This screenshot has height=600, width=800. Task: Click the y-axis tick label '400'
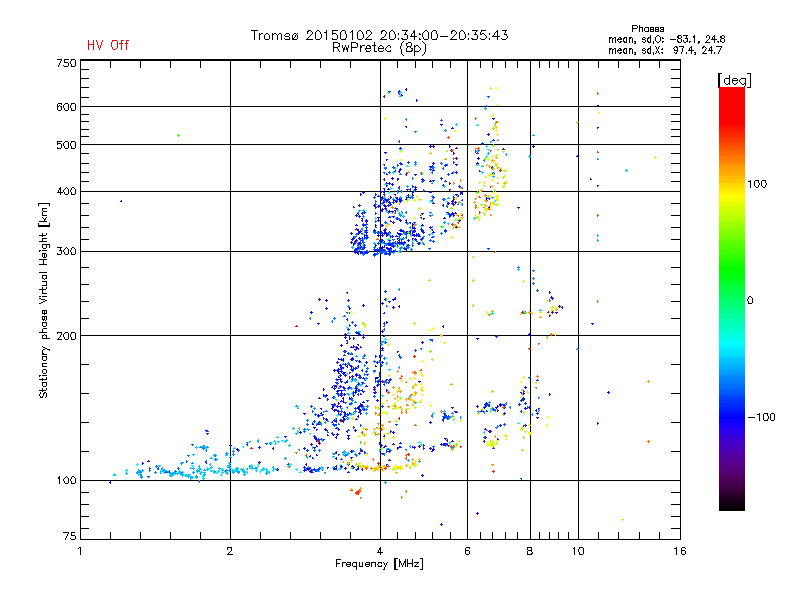[x=66, y=191]
